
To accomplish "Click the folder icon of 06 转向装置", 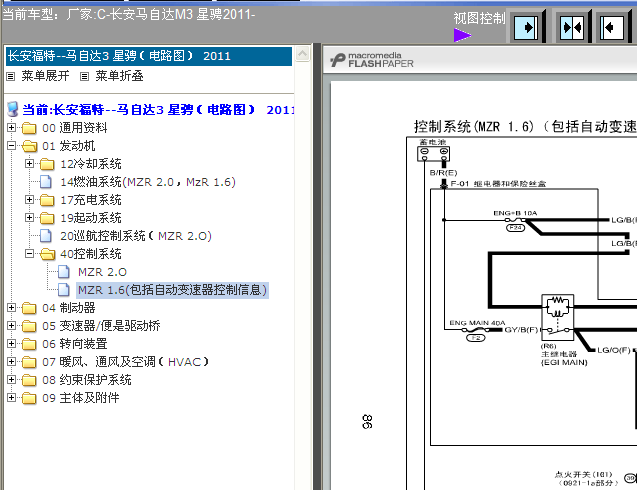I will click(29, 344).
